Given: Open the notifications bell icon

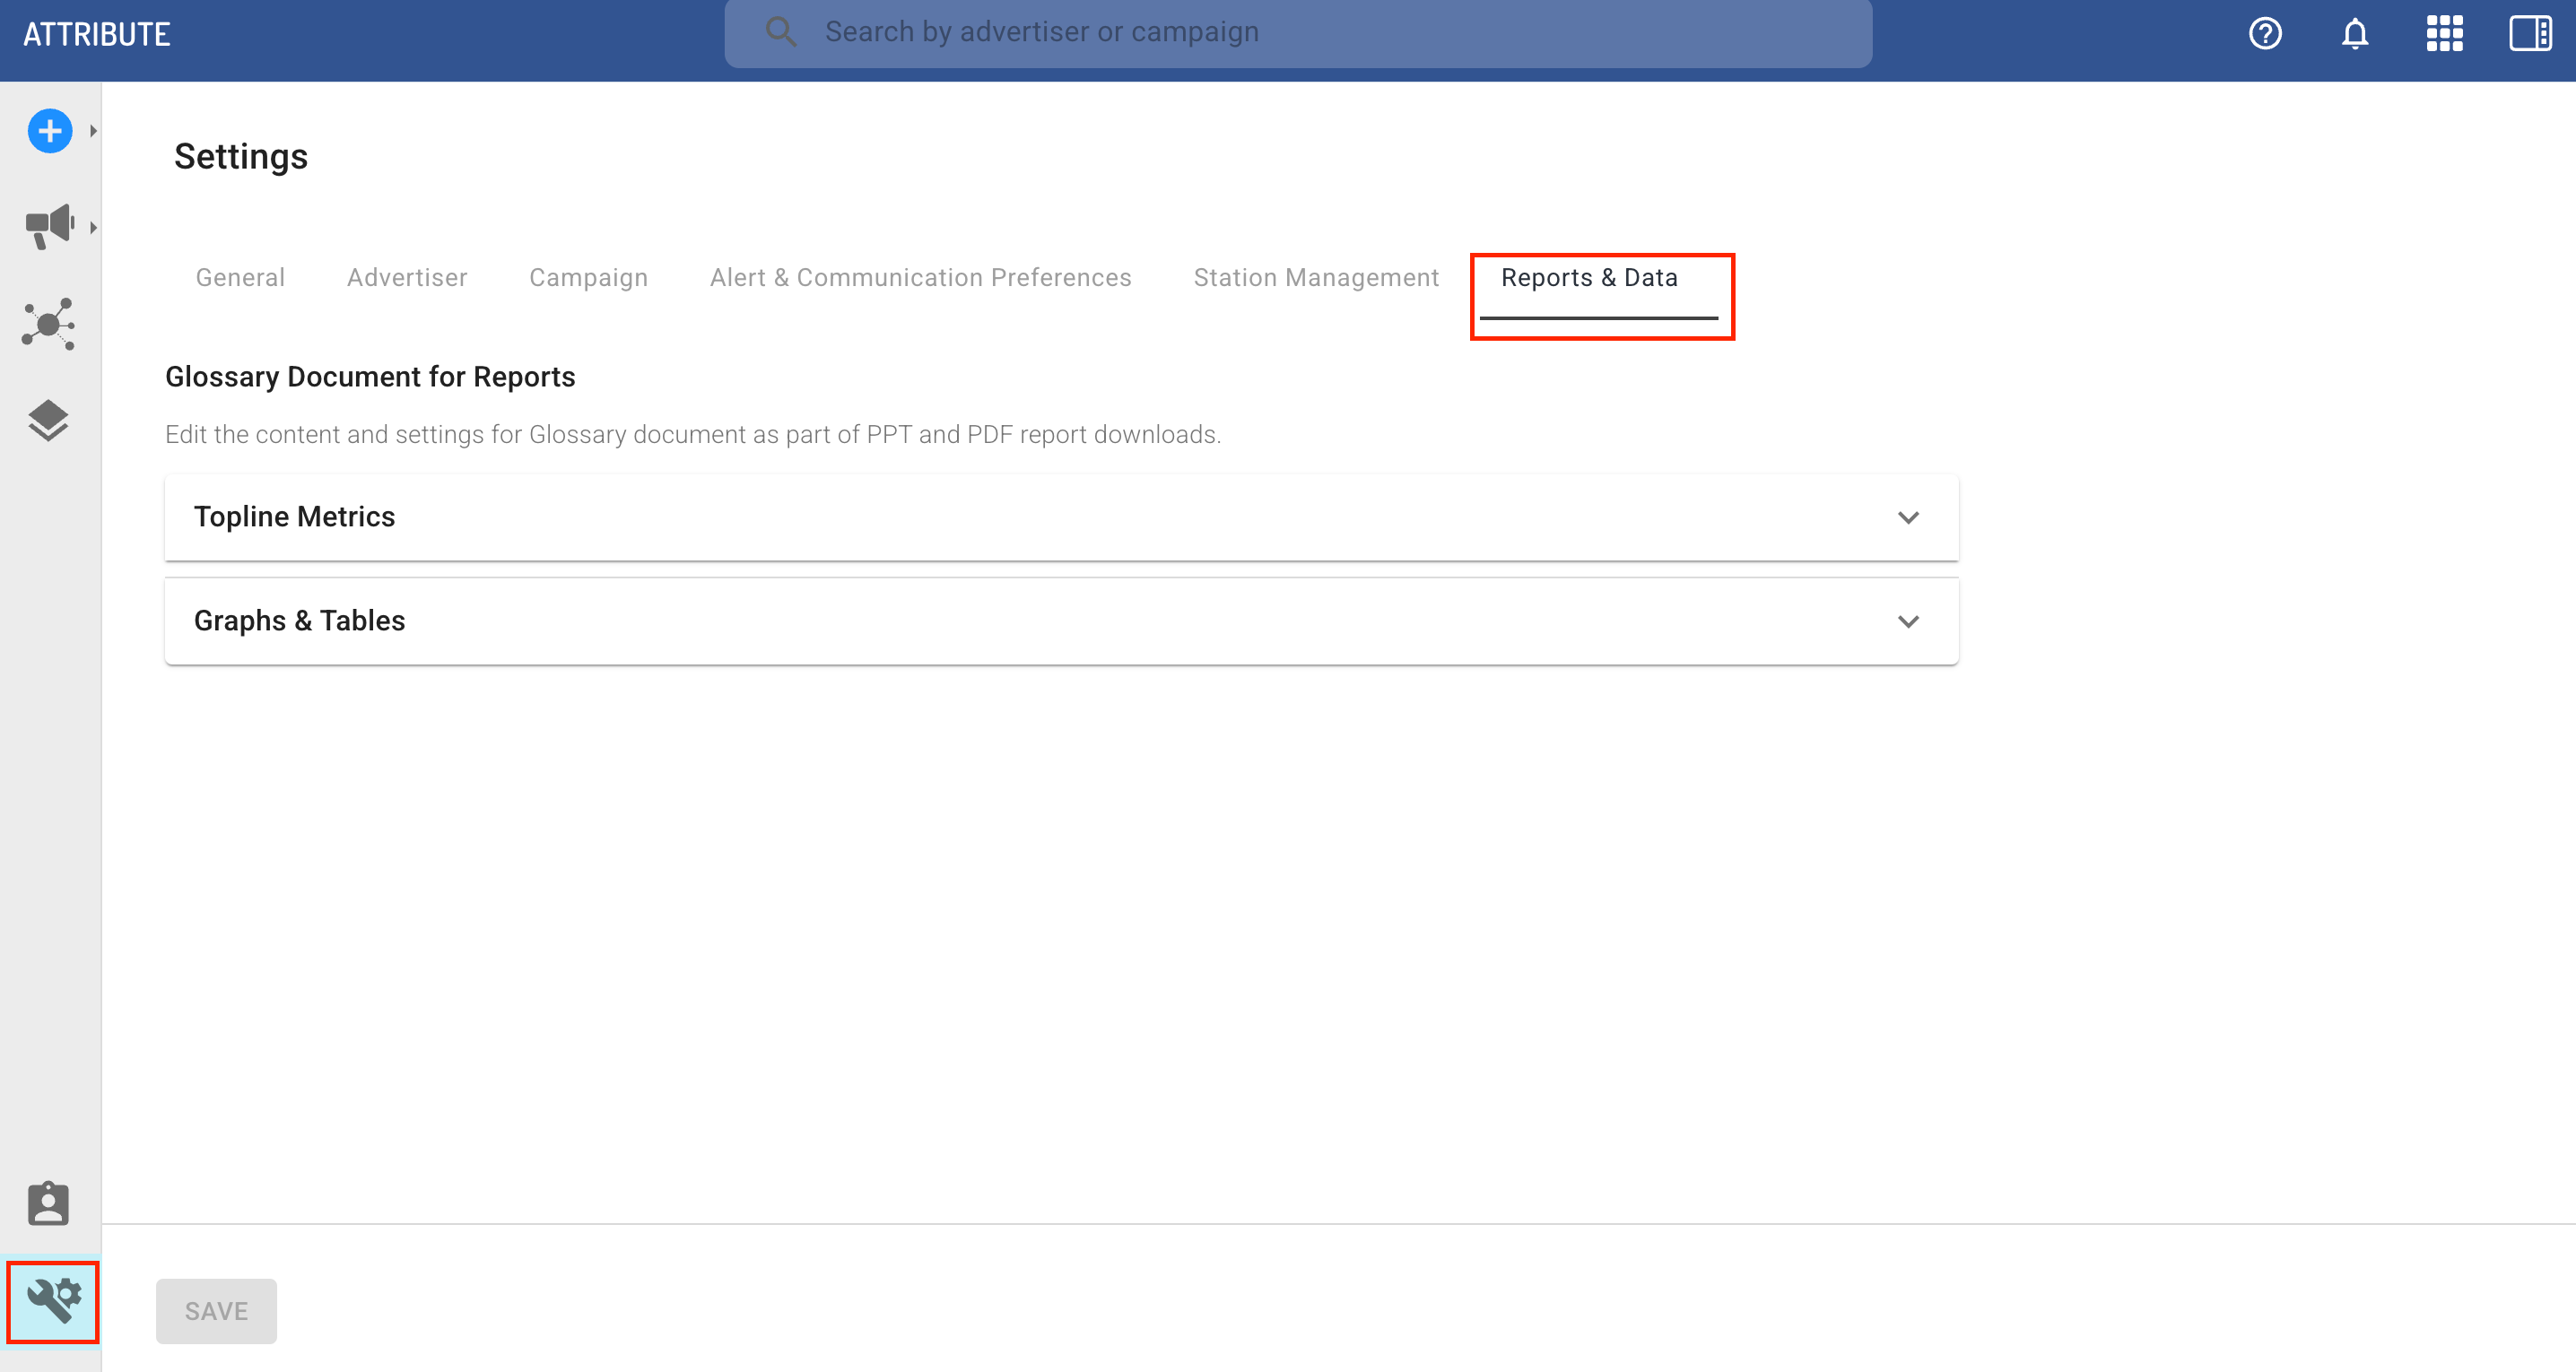Looking at the screenshot, I should [2355, 34].
